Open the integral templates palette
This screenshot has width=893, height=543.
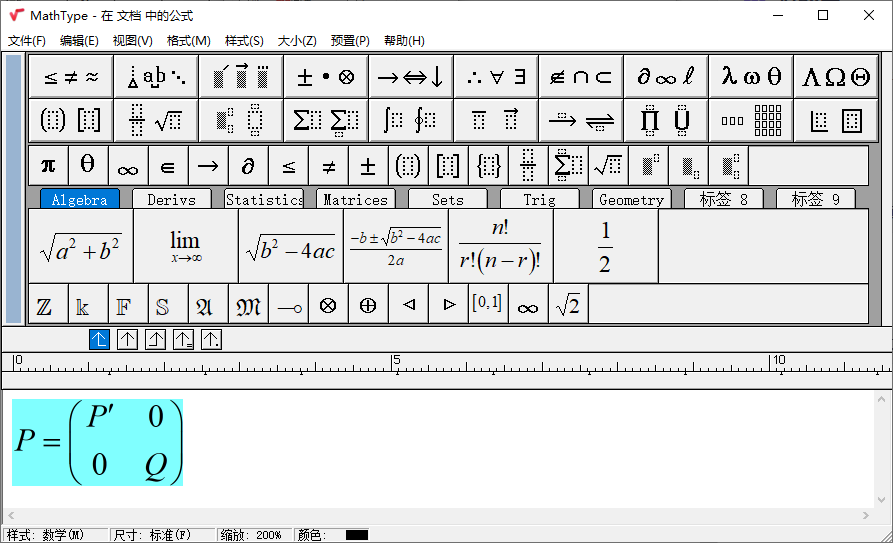tap(411, 120)
